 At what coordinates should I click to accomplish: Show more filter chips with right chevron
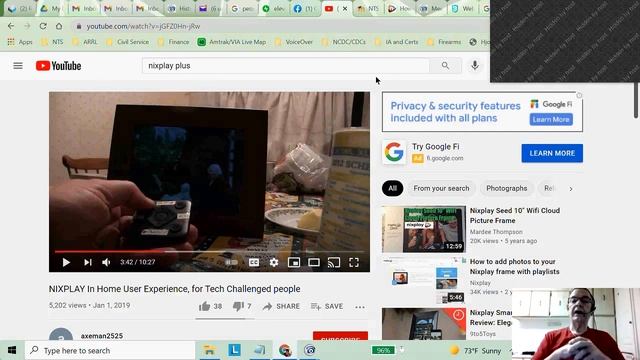[571, 189]
